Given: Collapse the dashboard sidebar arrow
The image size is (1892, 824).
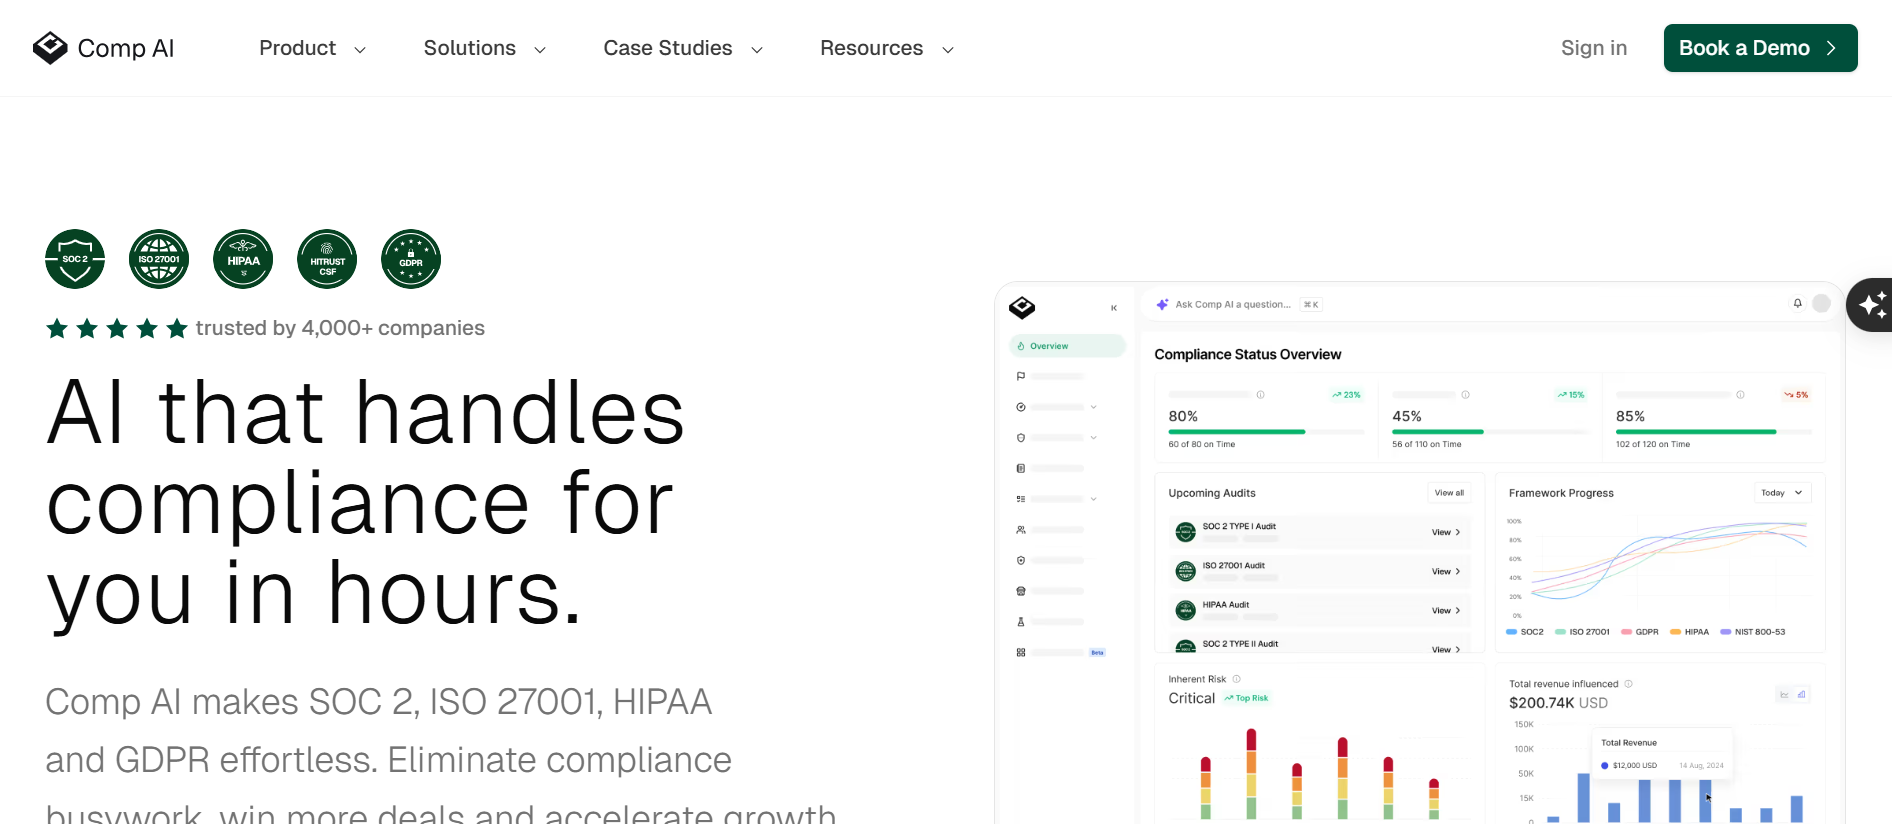Looking at the screenshot, I should click(1114, 308).
